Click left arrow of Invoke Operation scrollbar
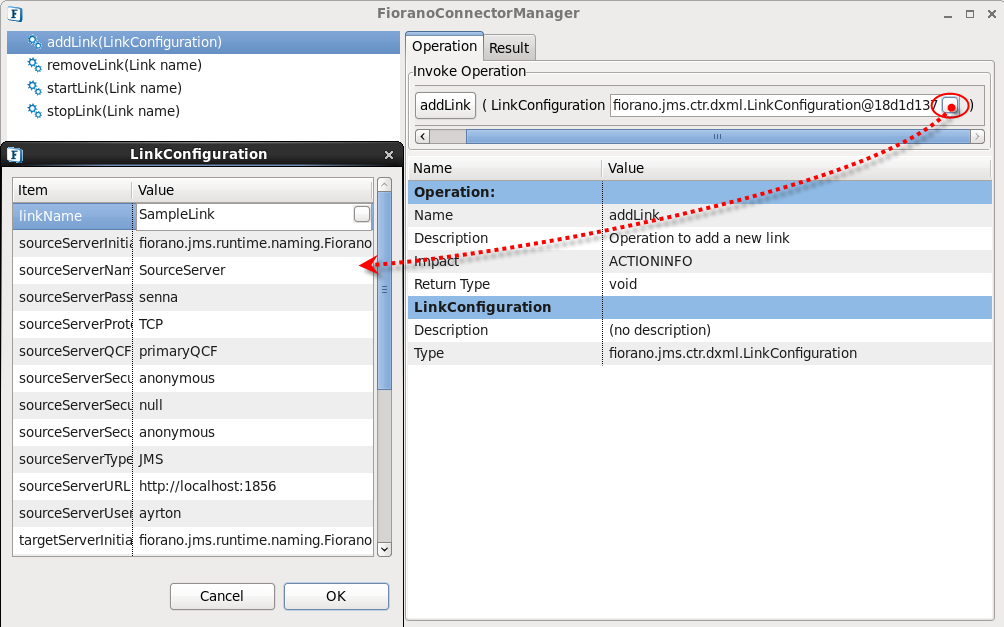The image size is (1004, 627). (423, 136)
